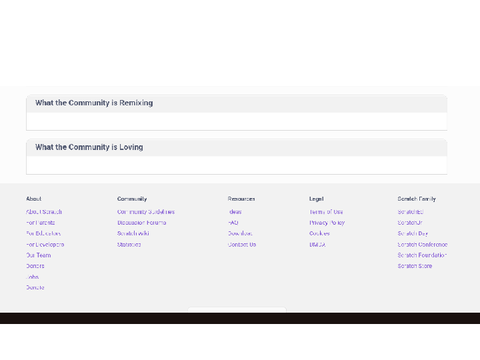480x360 pixels.
Task: Open the Cookies link under Legal
Action: [x=319, y=233]
